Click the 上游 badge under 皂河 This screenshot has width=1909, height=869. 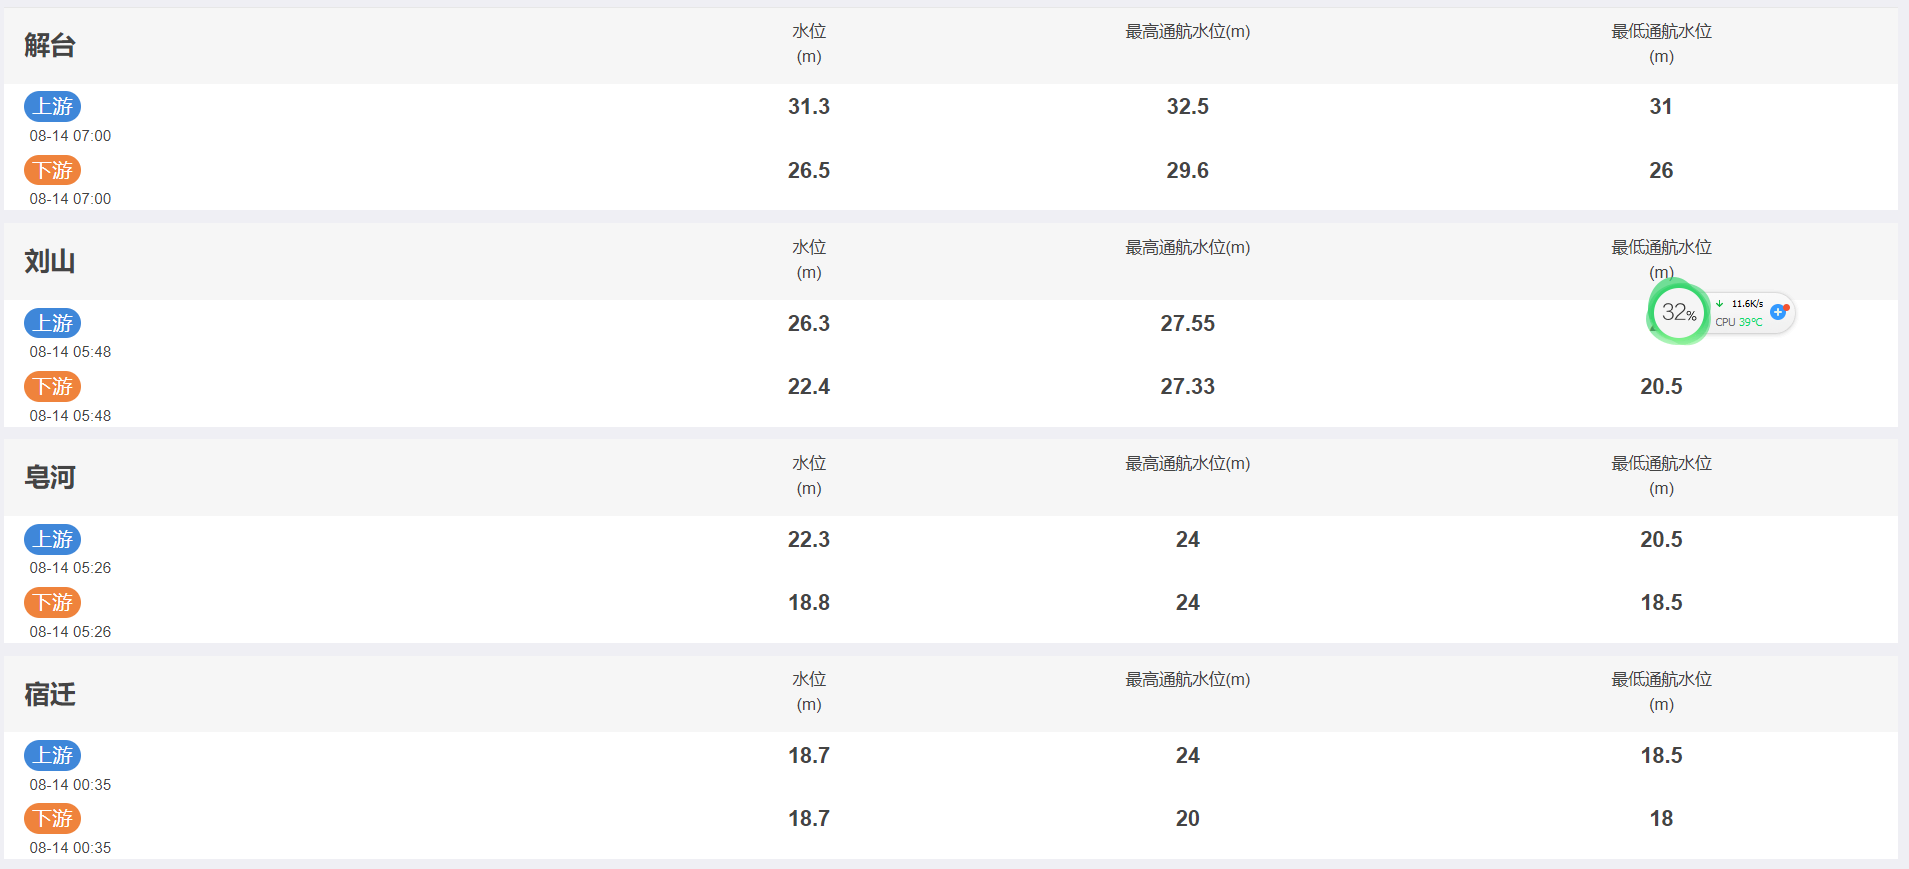[53, 539]
